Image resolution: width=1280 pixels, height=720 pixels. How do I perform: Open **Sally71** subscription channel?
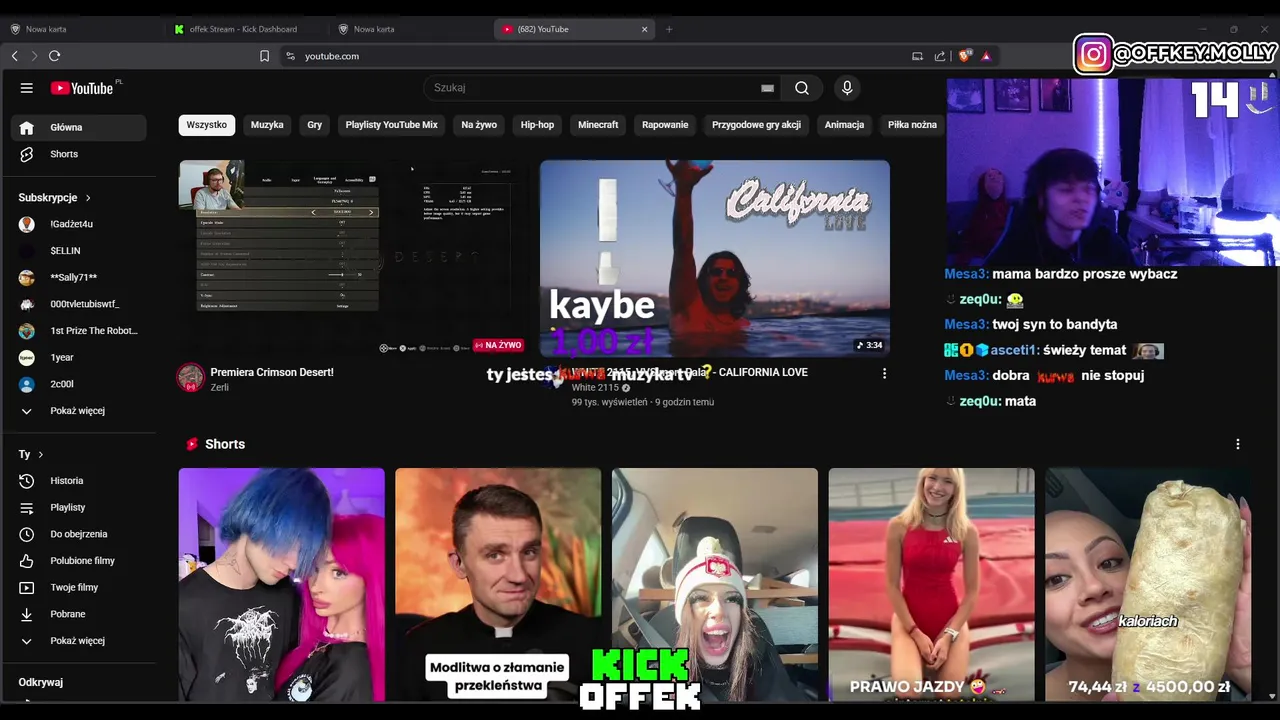tap(78, 277)
